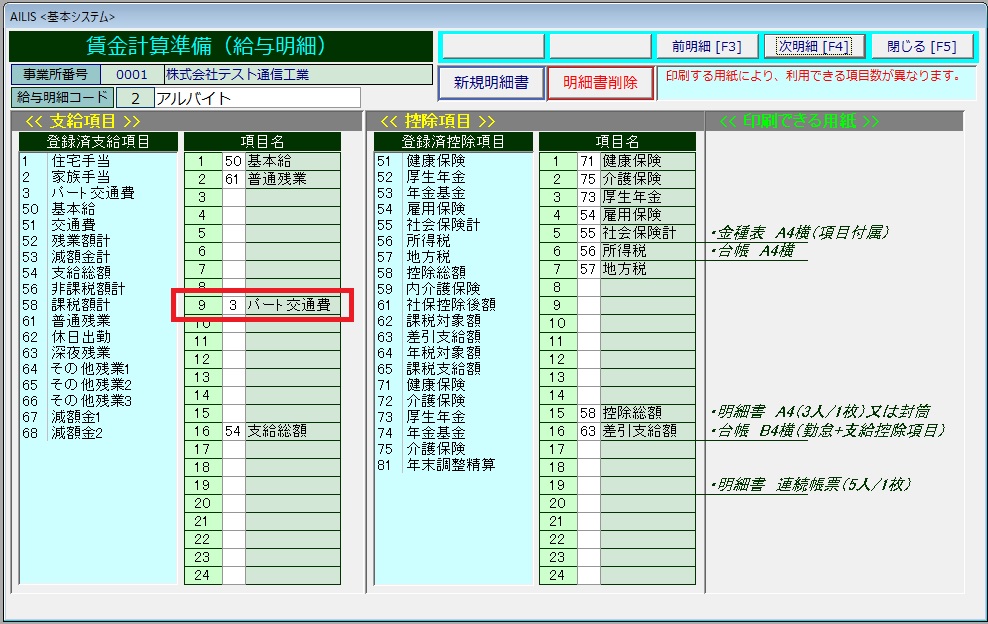The height and width of the screenshot is (624, 988).
Task: Click the 給与明細コード name field アルバイト
Action: tap(257, 98)
